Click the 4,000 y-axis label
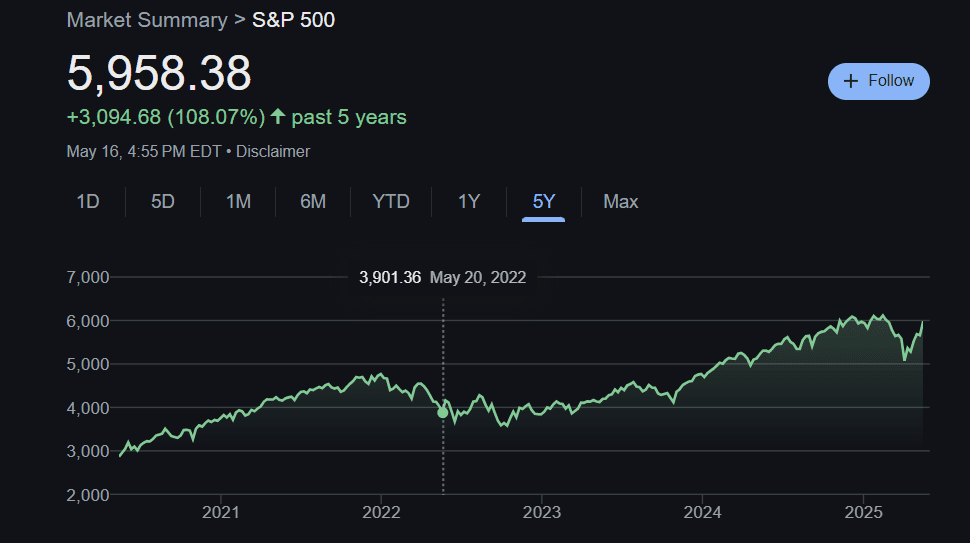Screen dimensions: 970x543 coord(88,408)
